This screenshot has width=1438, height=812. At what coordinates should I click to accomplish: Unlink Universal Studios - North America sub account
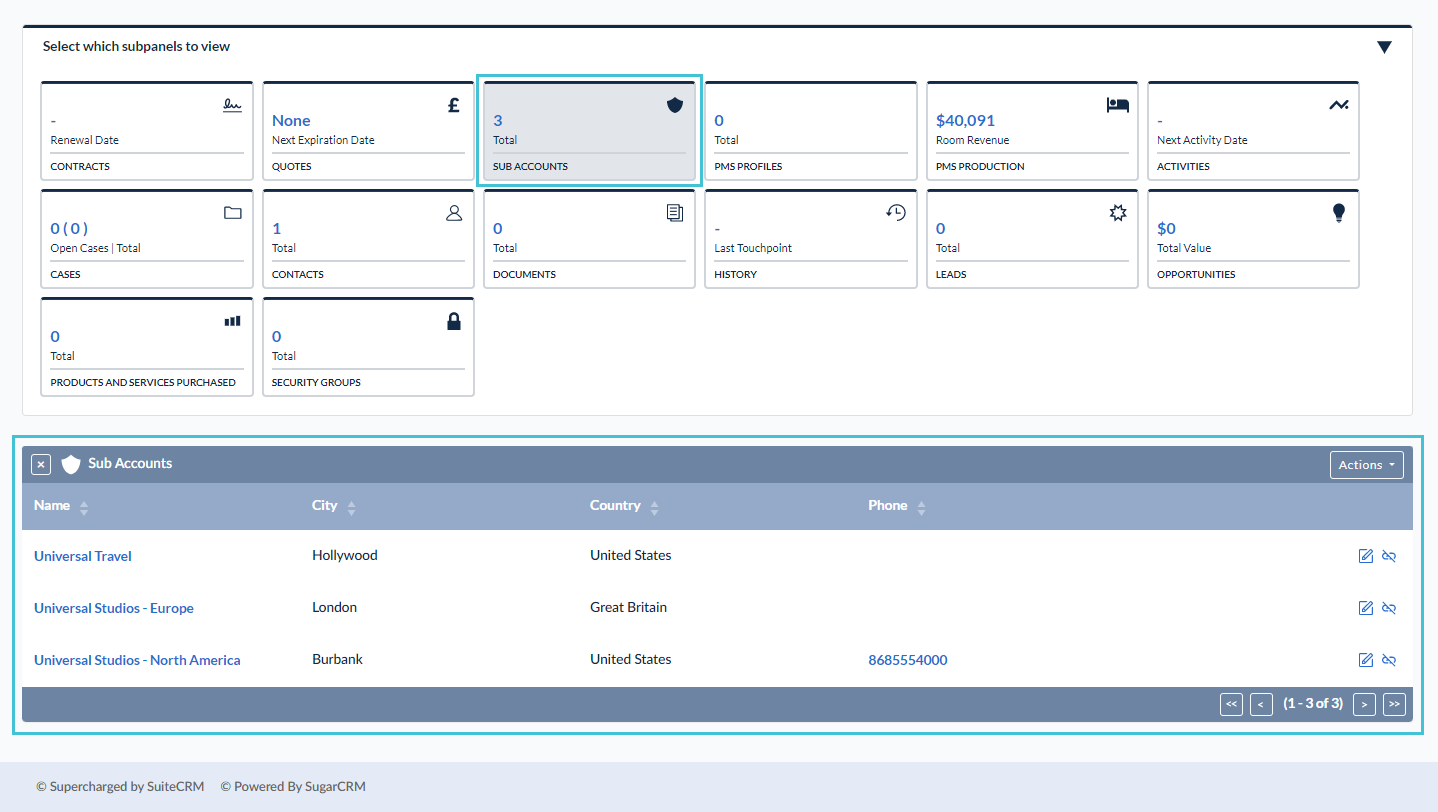pos(1388,660)
